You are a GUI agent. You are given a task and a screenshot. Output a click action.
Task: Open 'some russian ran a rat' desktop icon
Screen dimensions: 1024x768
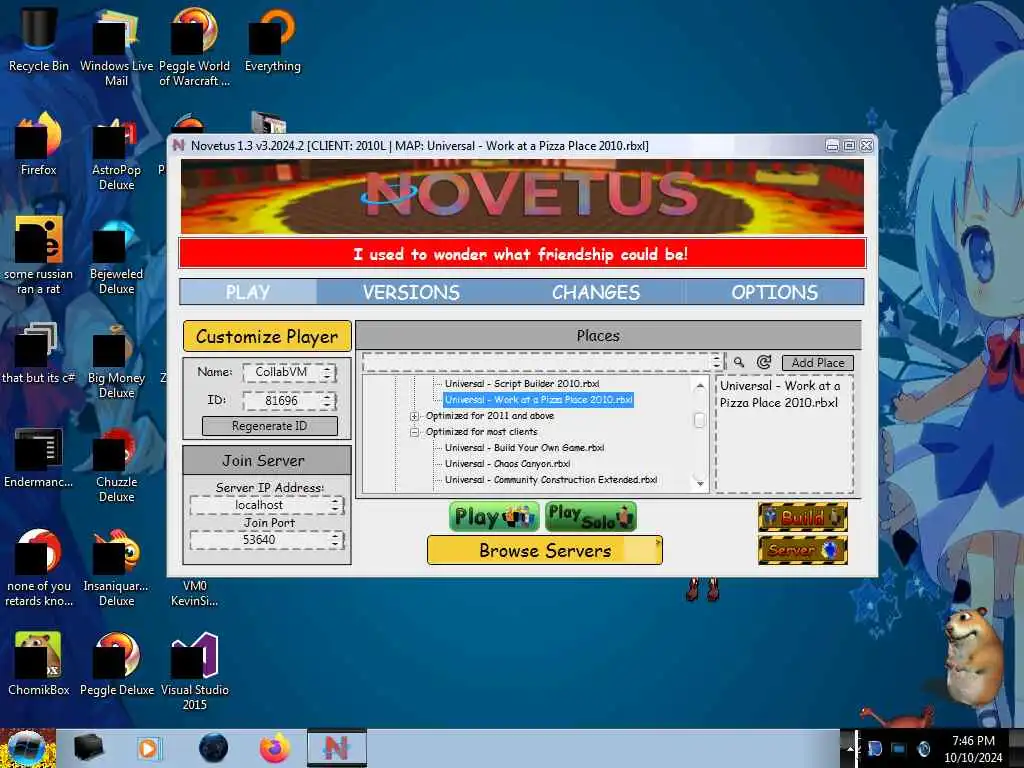(39, 255)
